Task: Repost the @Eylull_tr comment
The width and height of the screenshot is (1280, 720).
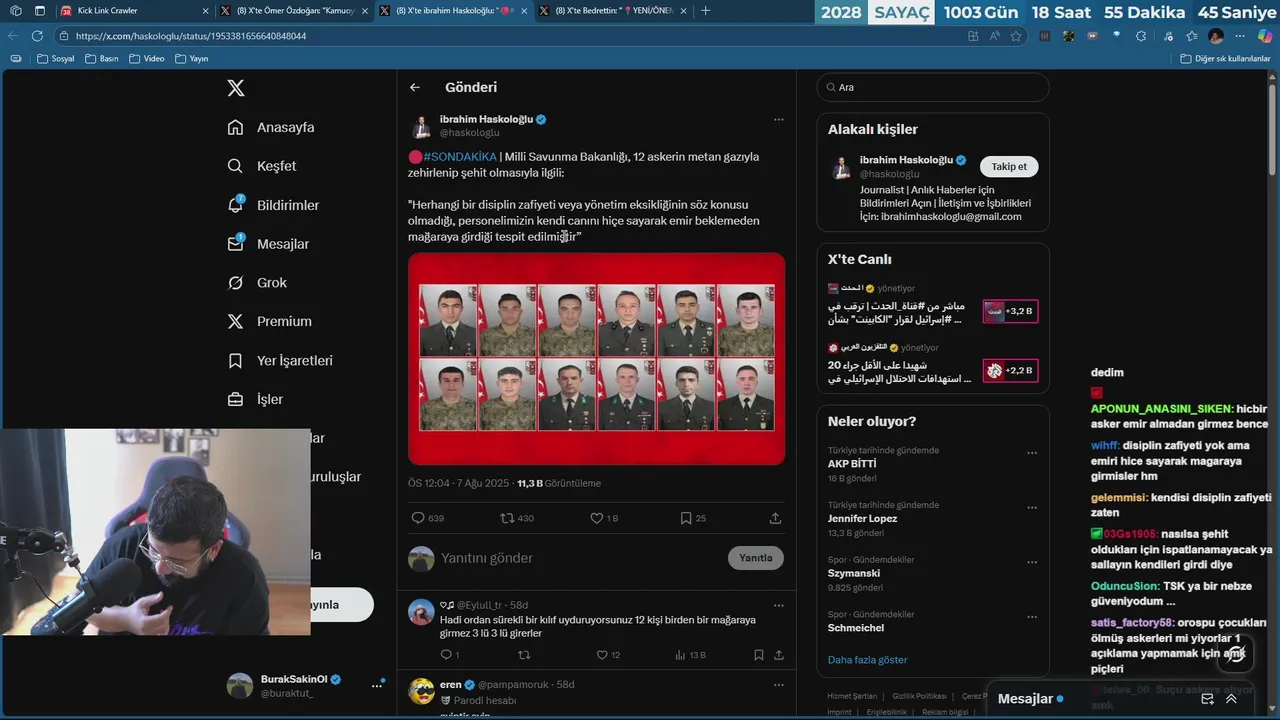Action: (524, 655)
